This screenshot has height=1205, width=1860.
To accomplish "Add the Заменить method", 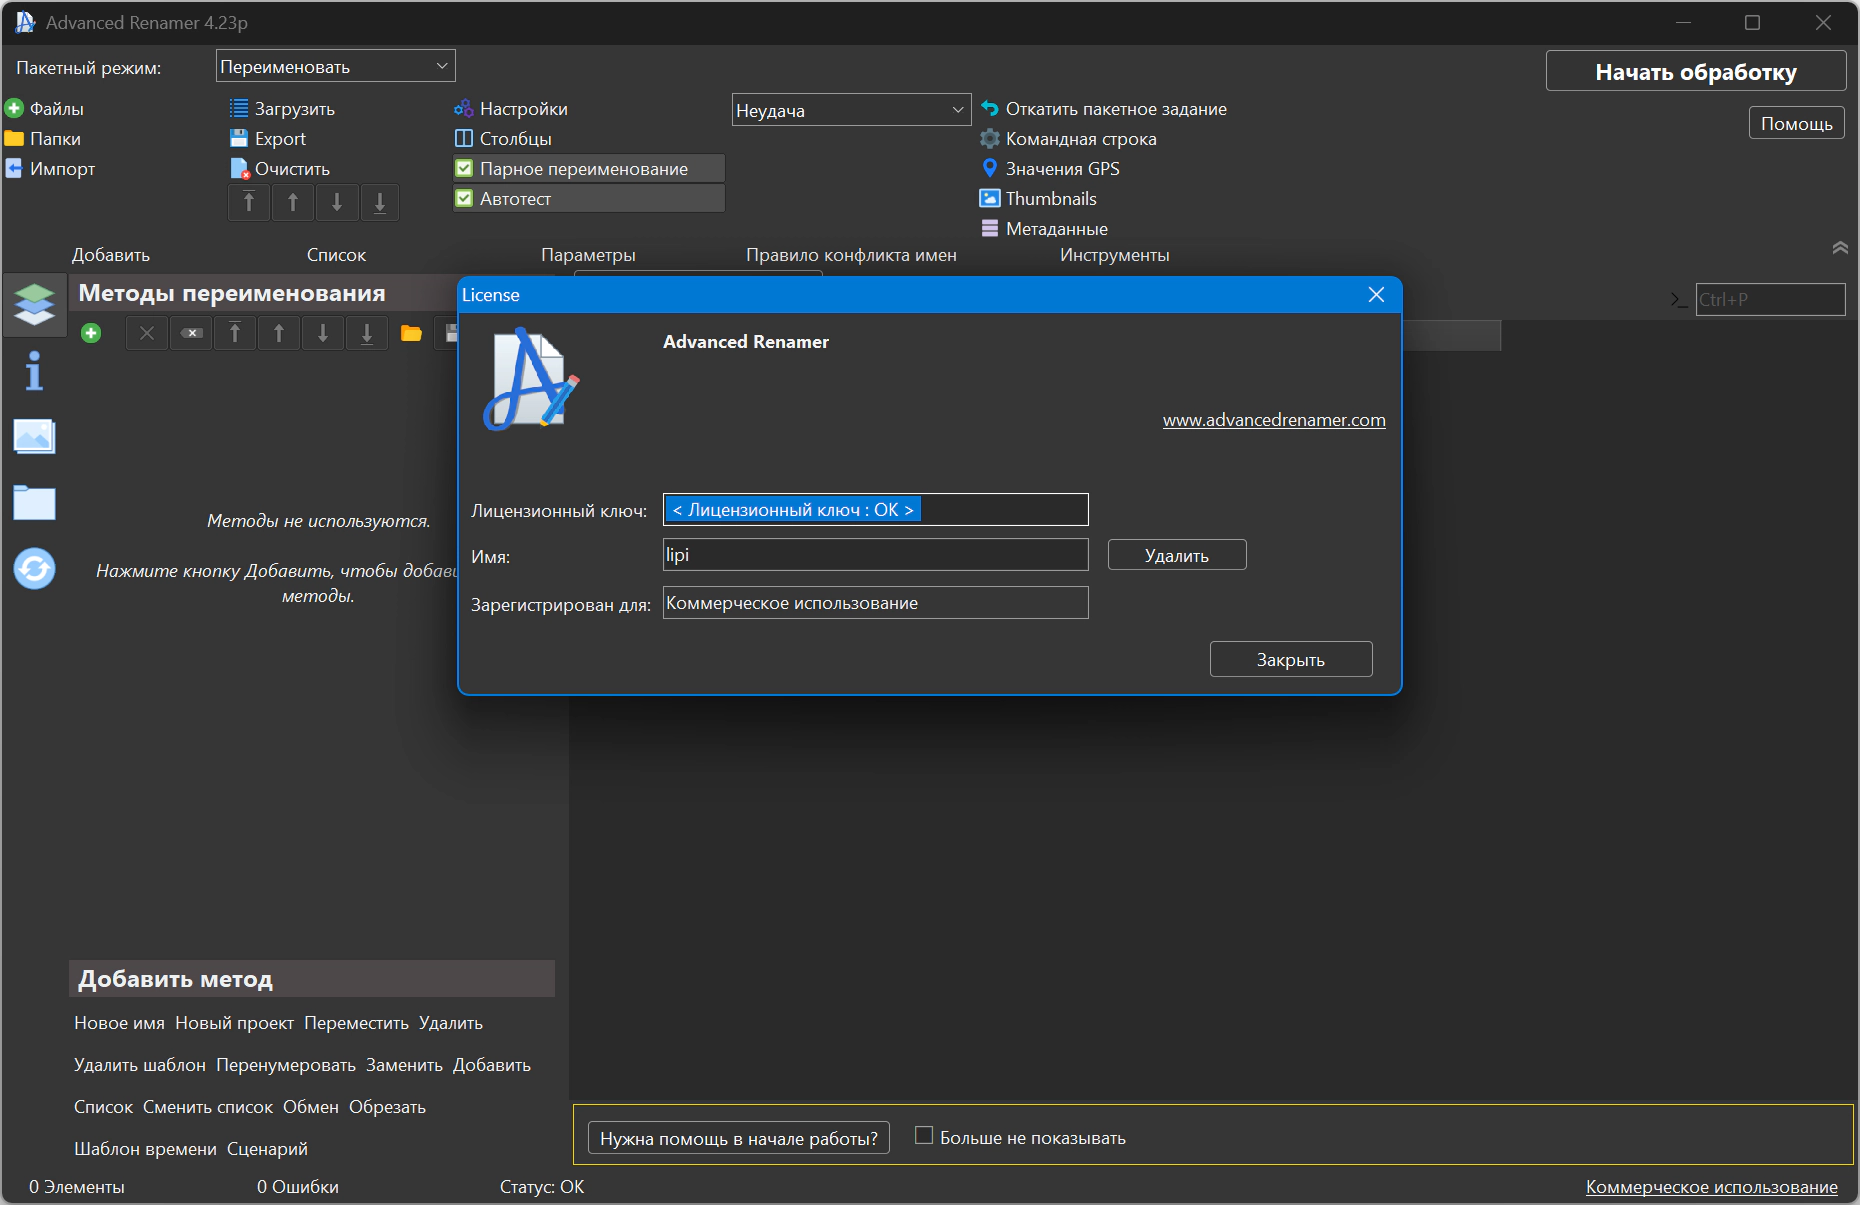I will point(404,1065).
